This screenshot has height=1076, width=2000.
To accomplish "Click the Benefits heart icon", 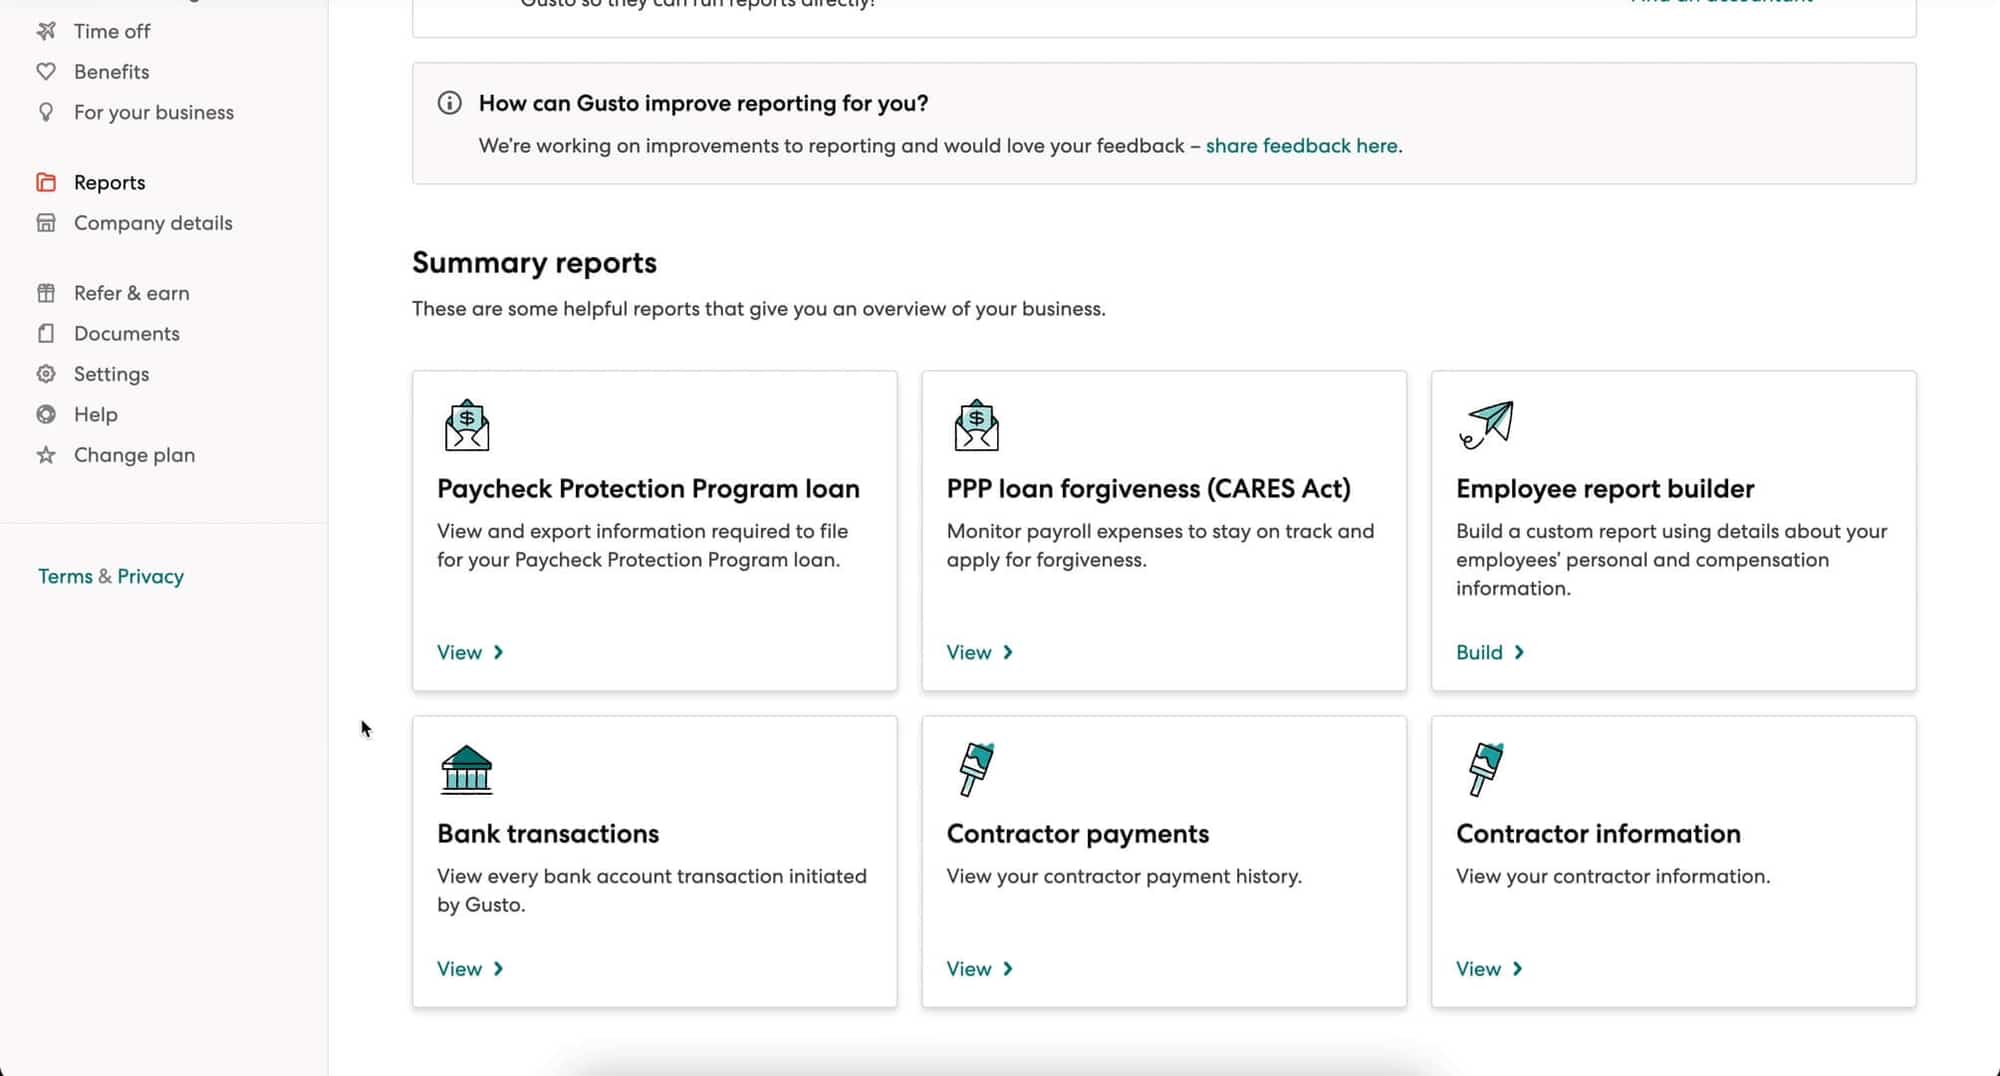I will coord(47,71).
